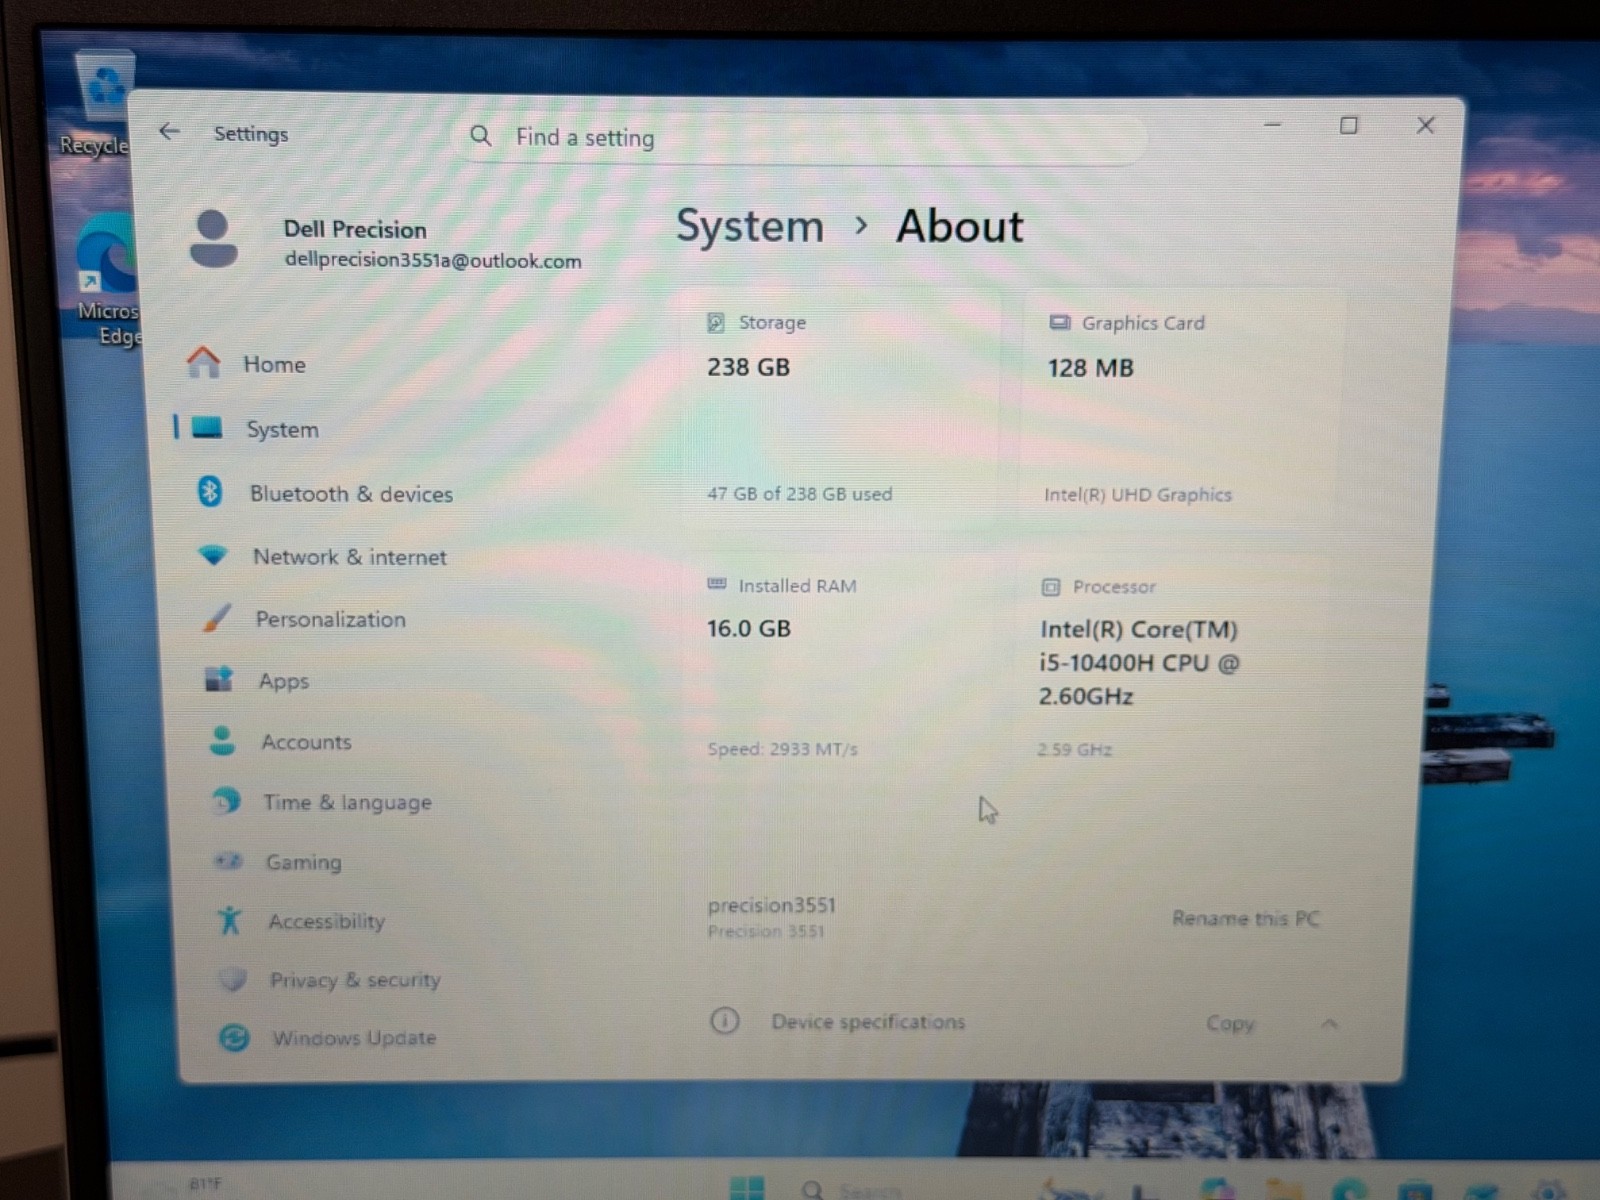The height and width of the screenshot is (1200, 1600).
Task: Click the 238 GB storage value
Action: [x=748, y=367]
